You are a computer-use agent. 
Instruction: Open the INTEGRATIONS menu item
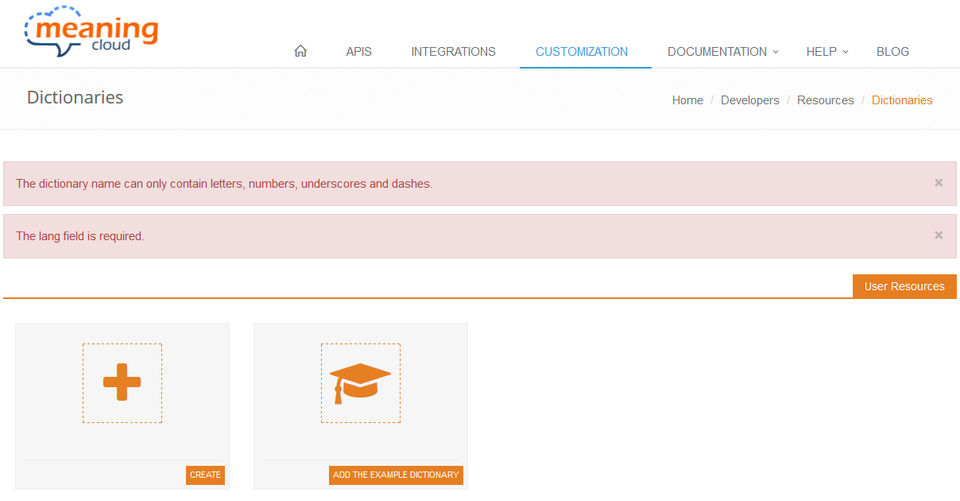(x=453, y=51)
